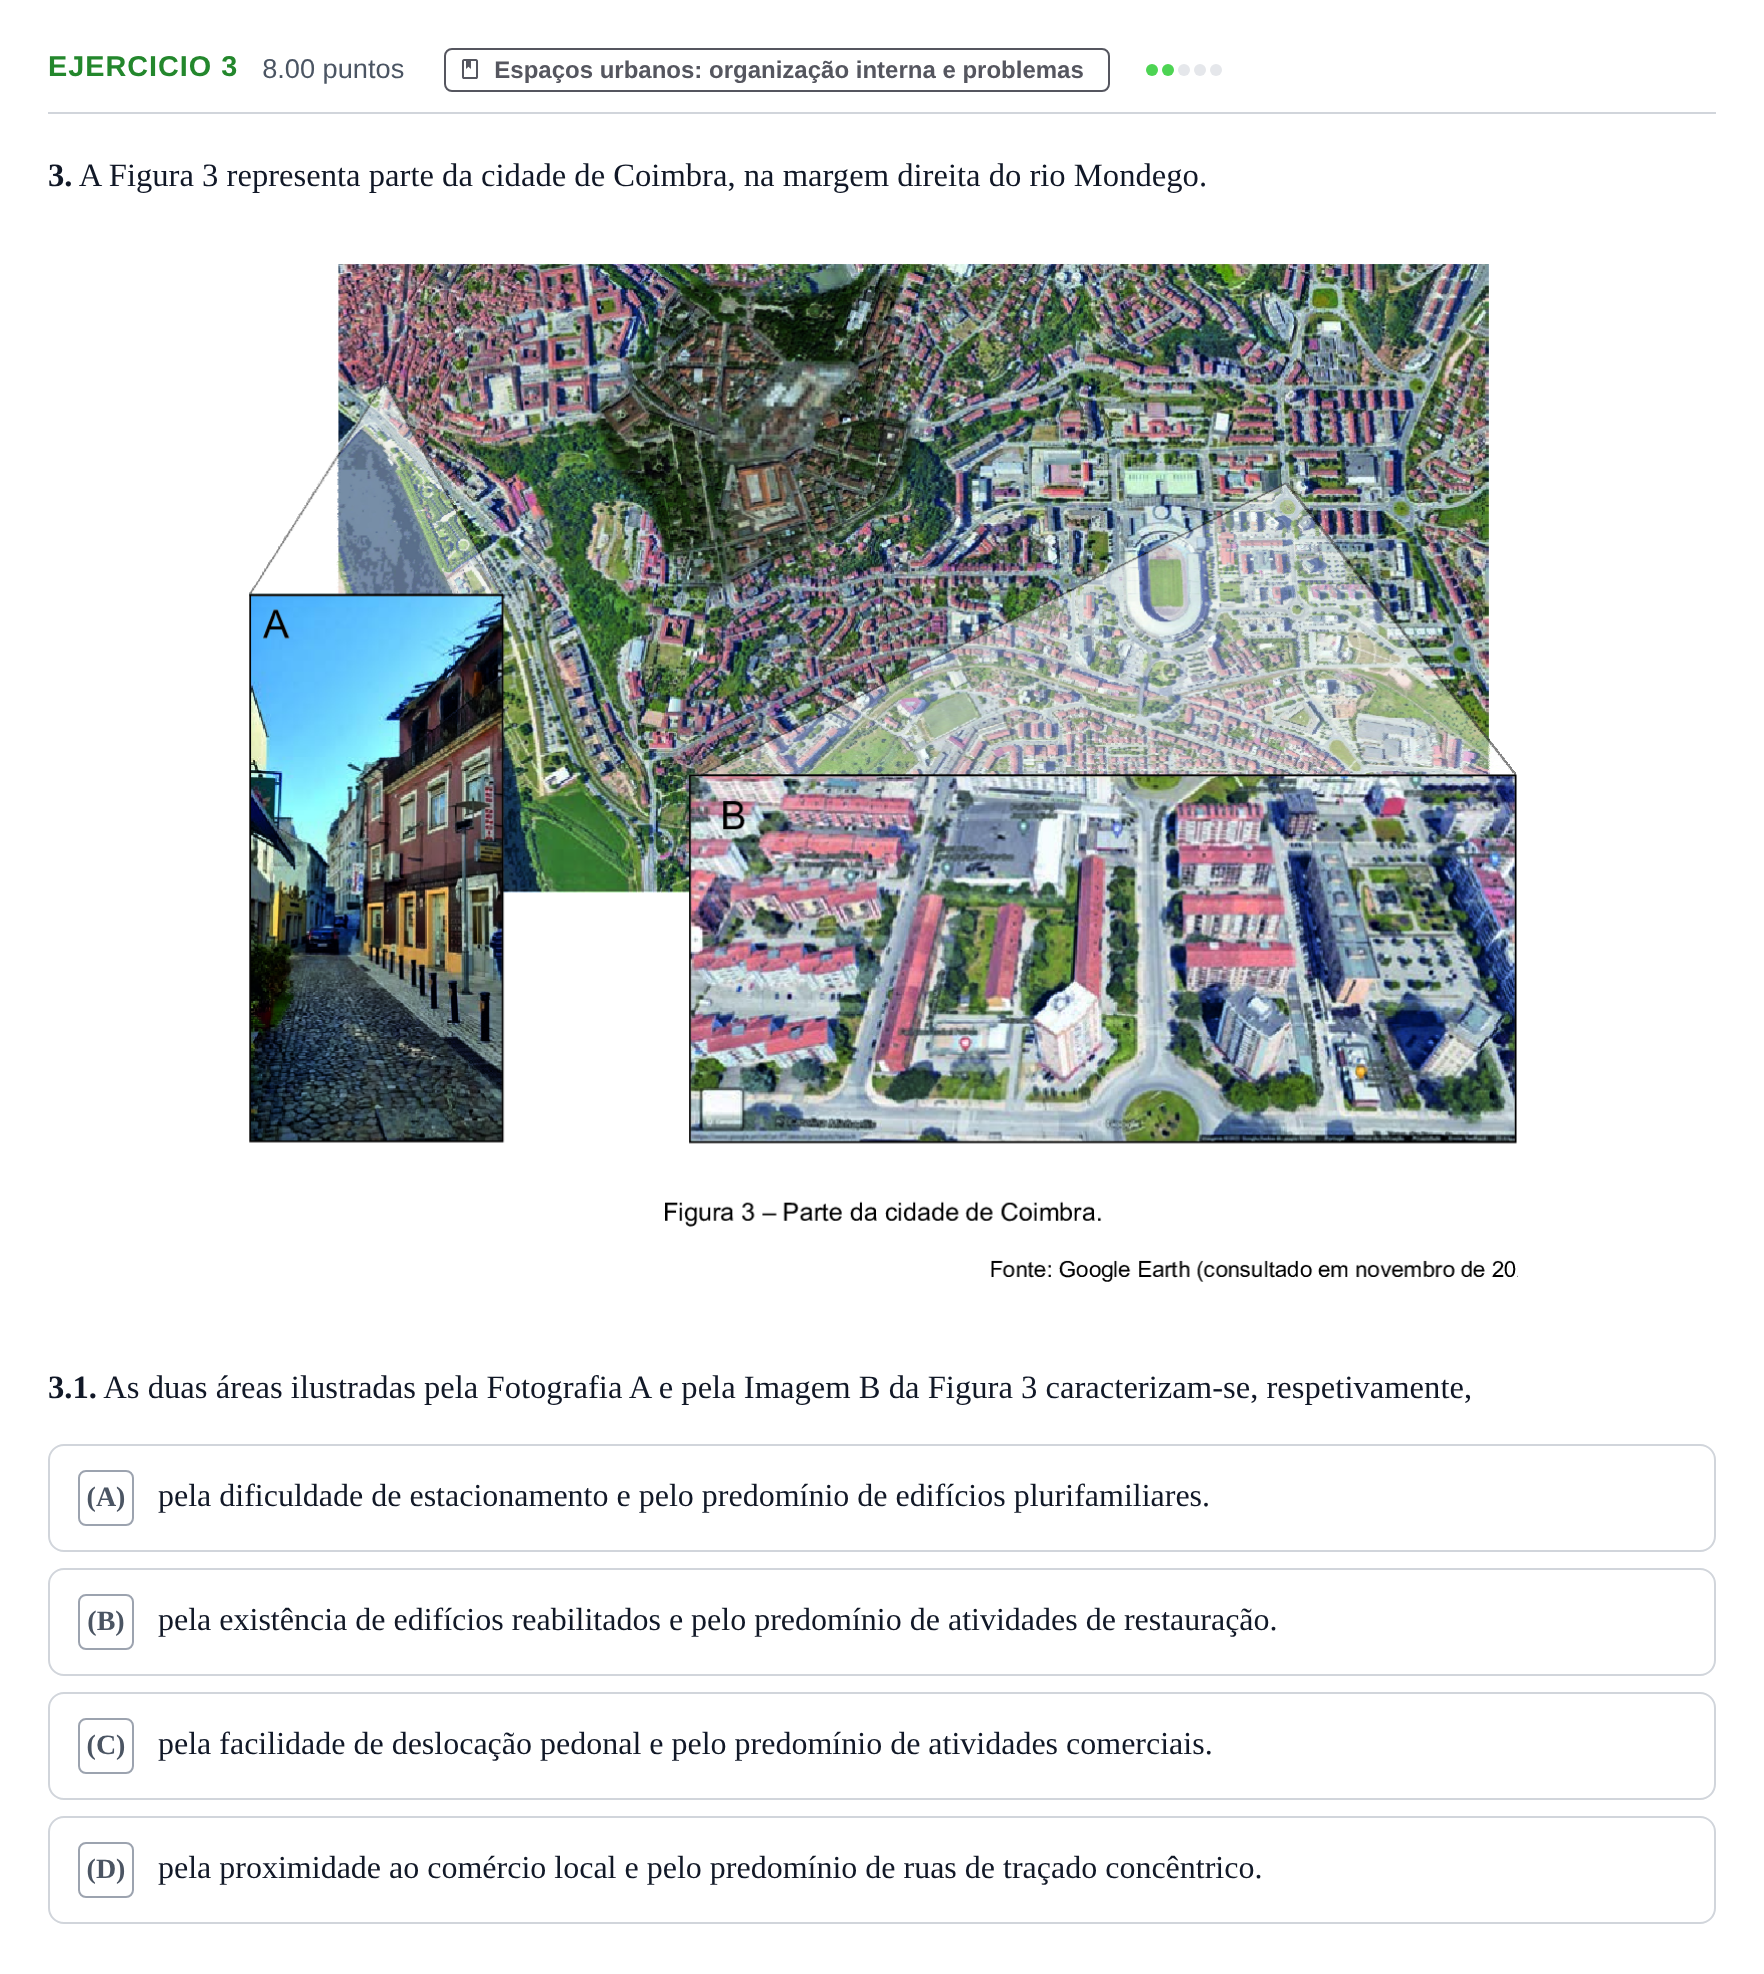Select answer option (B) about edifícios reabilitados
The height and width of the screenshot is (1974, 1764).
pos(881,1621)
